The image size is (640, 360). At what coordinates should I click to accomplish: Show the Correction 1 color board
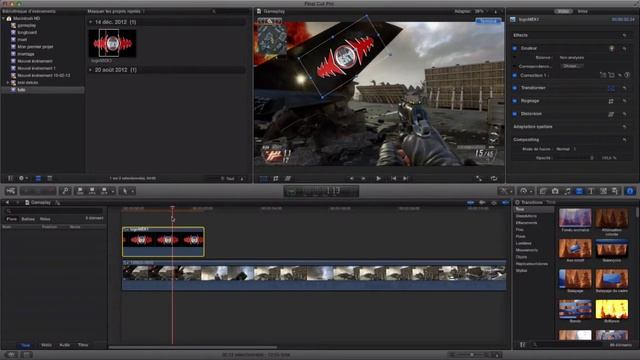[627, 76]
